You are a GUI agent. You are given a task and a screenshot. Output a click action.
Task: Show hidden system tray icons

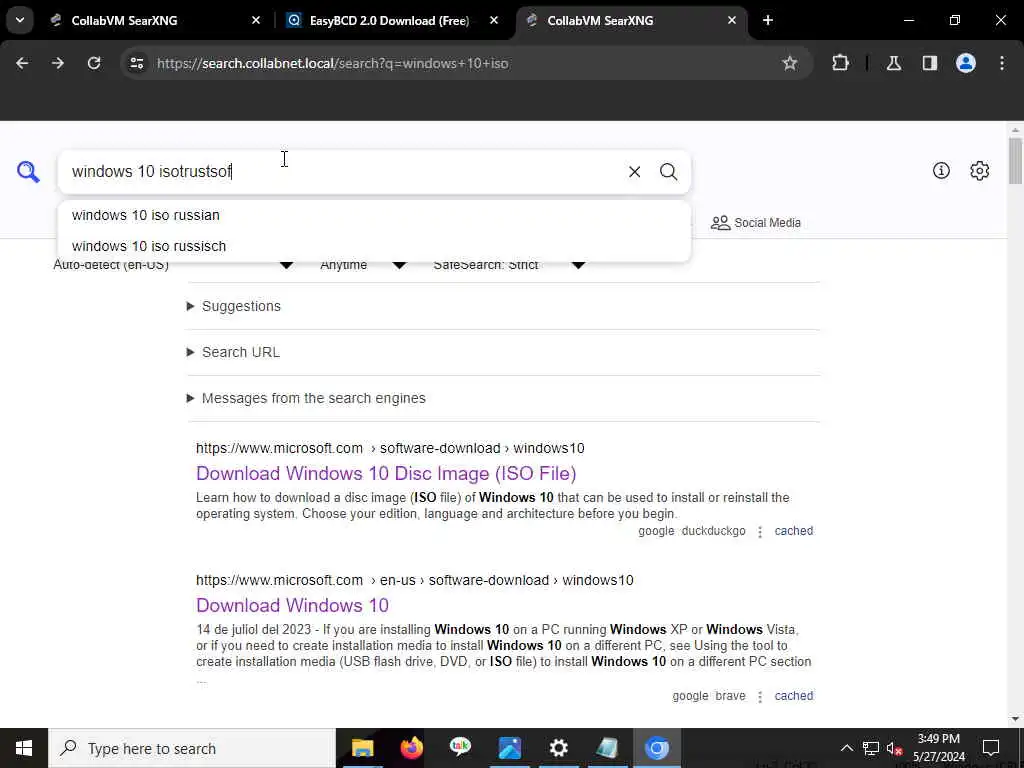(x=846, y=748)
